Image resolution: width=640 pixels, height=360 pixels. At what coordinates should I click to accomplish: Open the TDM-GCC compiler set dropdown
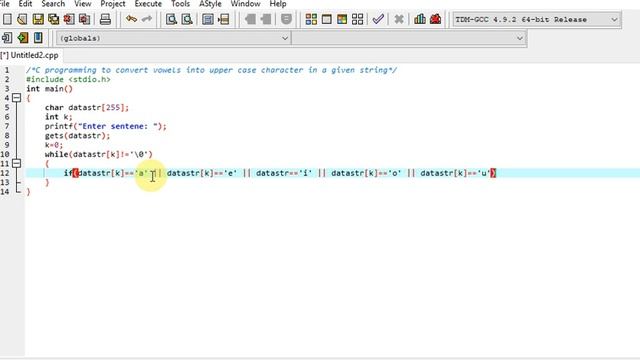pos(536,20)
